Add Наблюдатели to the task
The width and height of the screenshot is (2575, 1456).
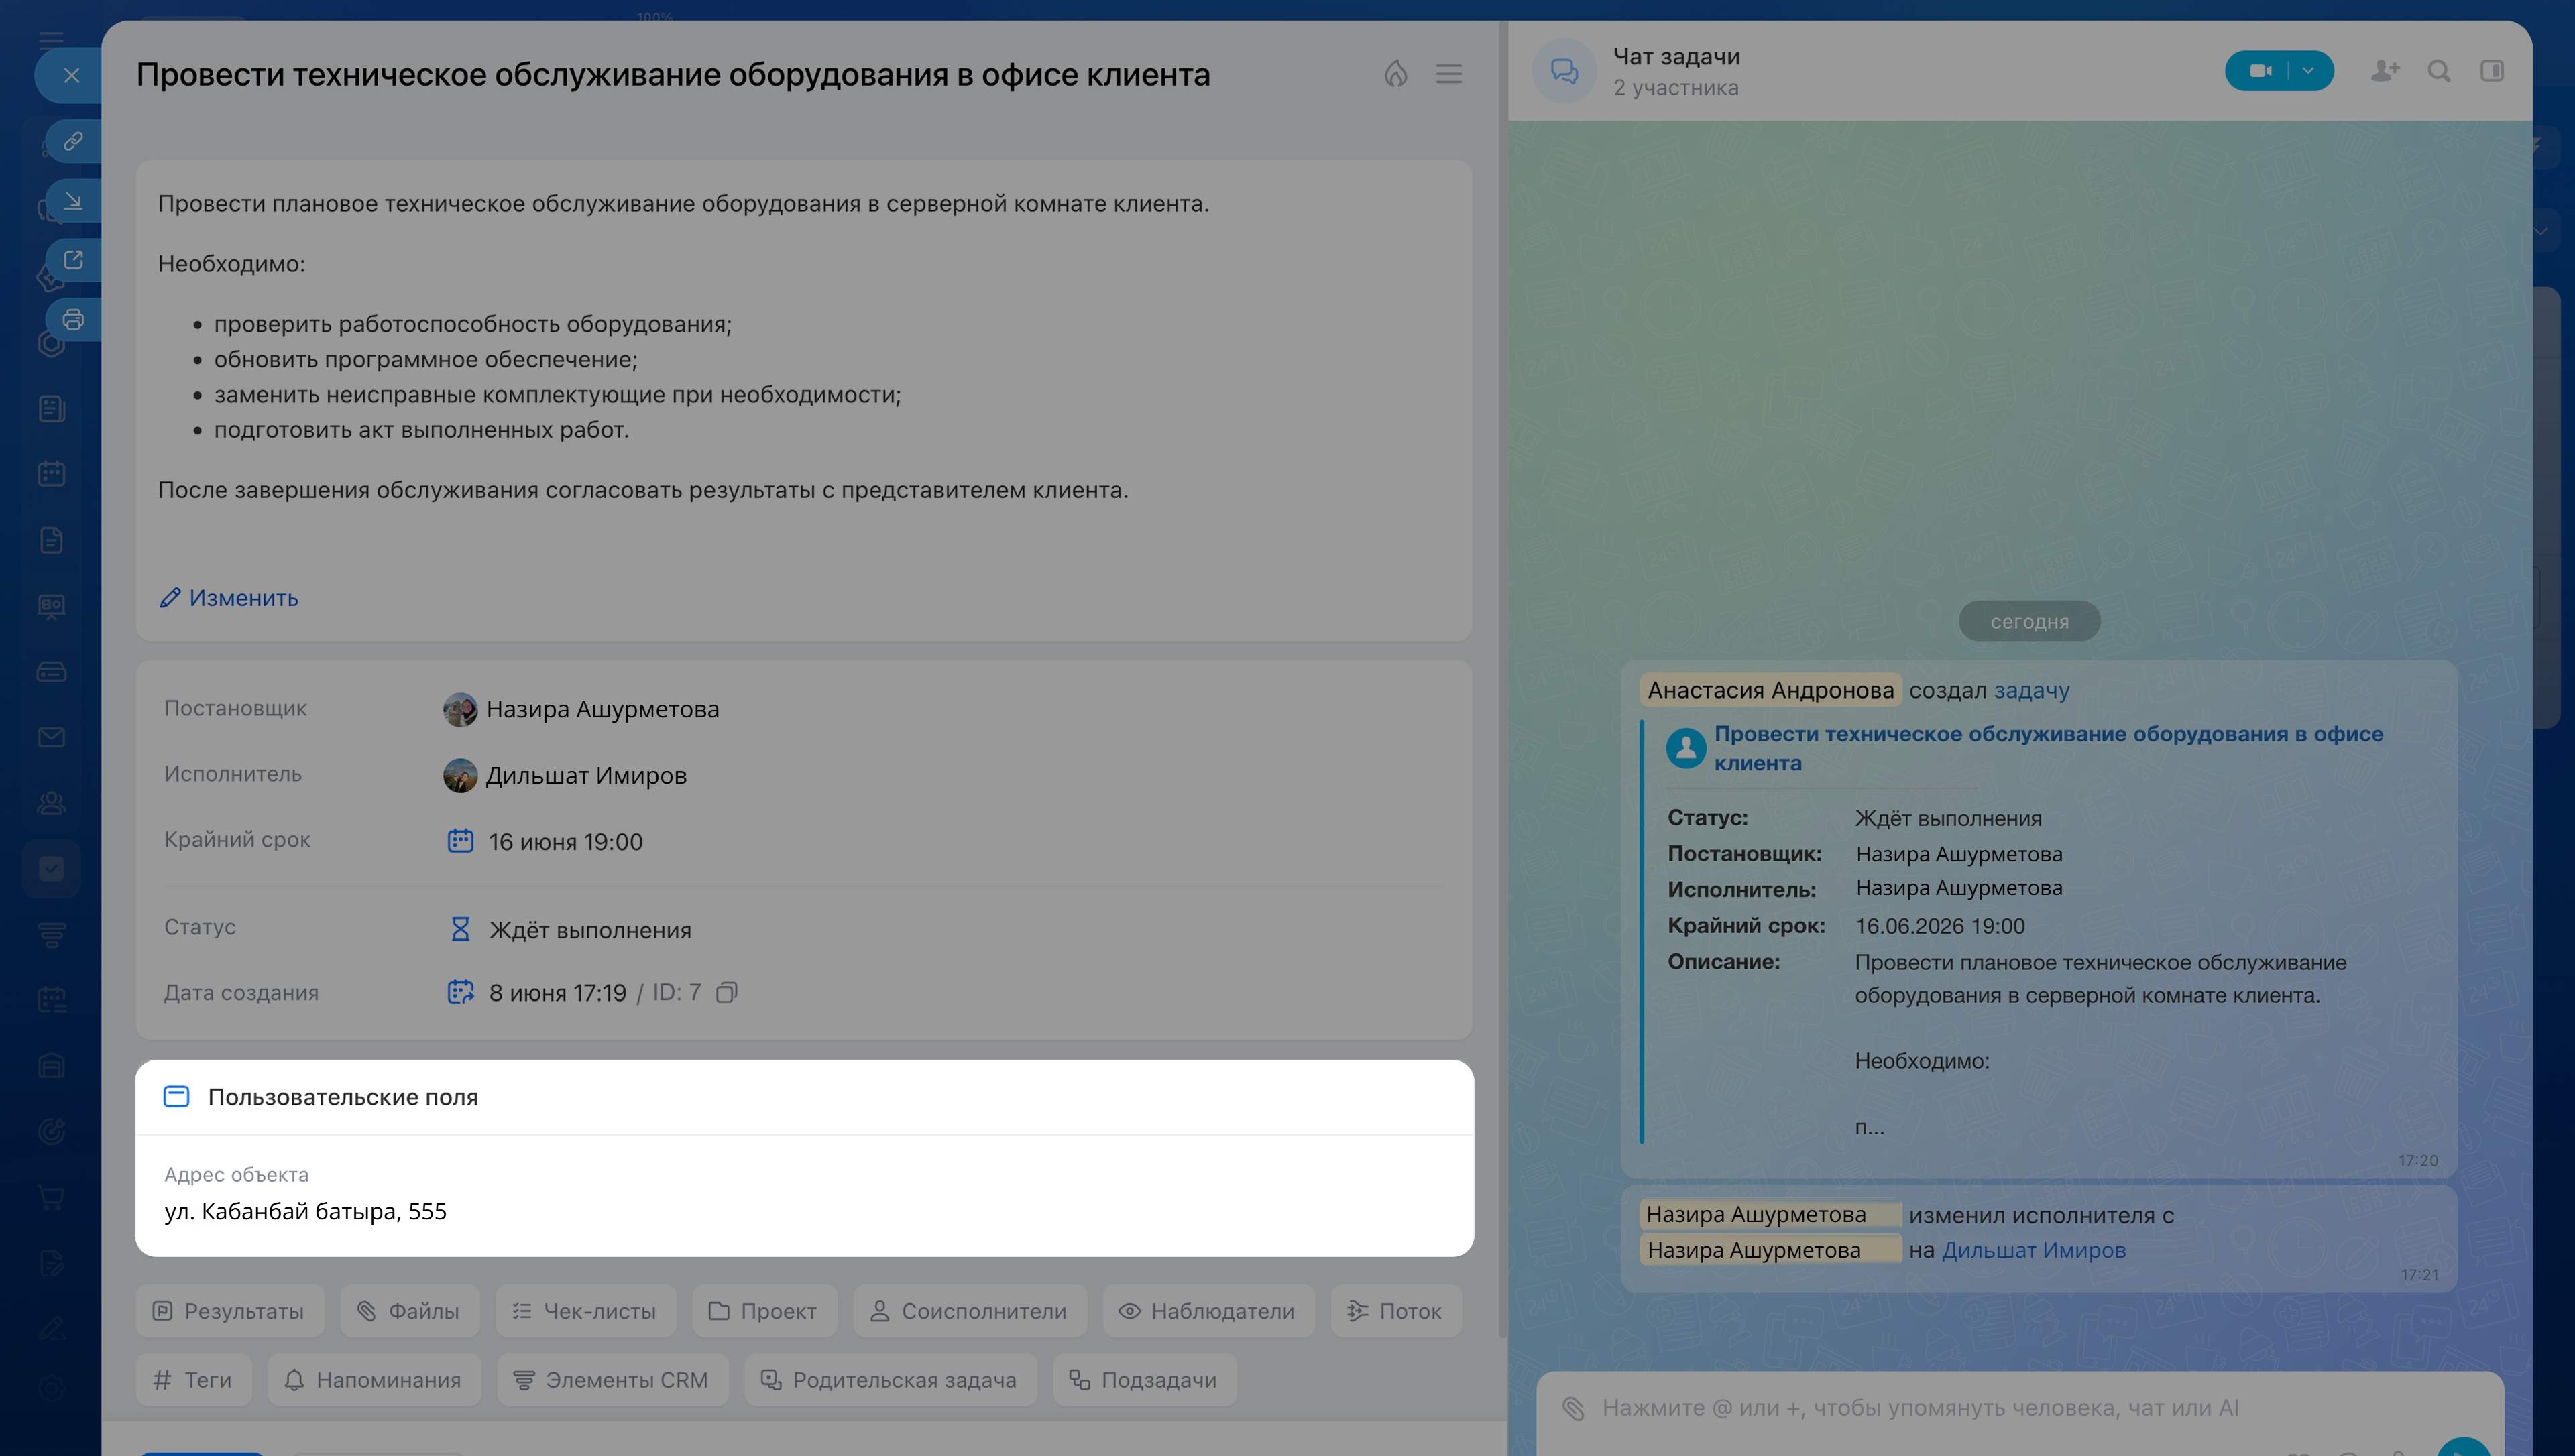pyautogui.click(x=1208, y=1312)
